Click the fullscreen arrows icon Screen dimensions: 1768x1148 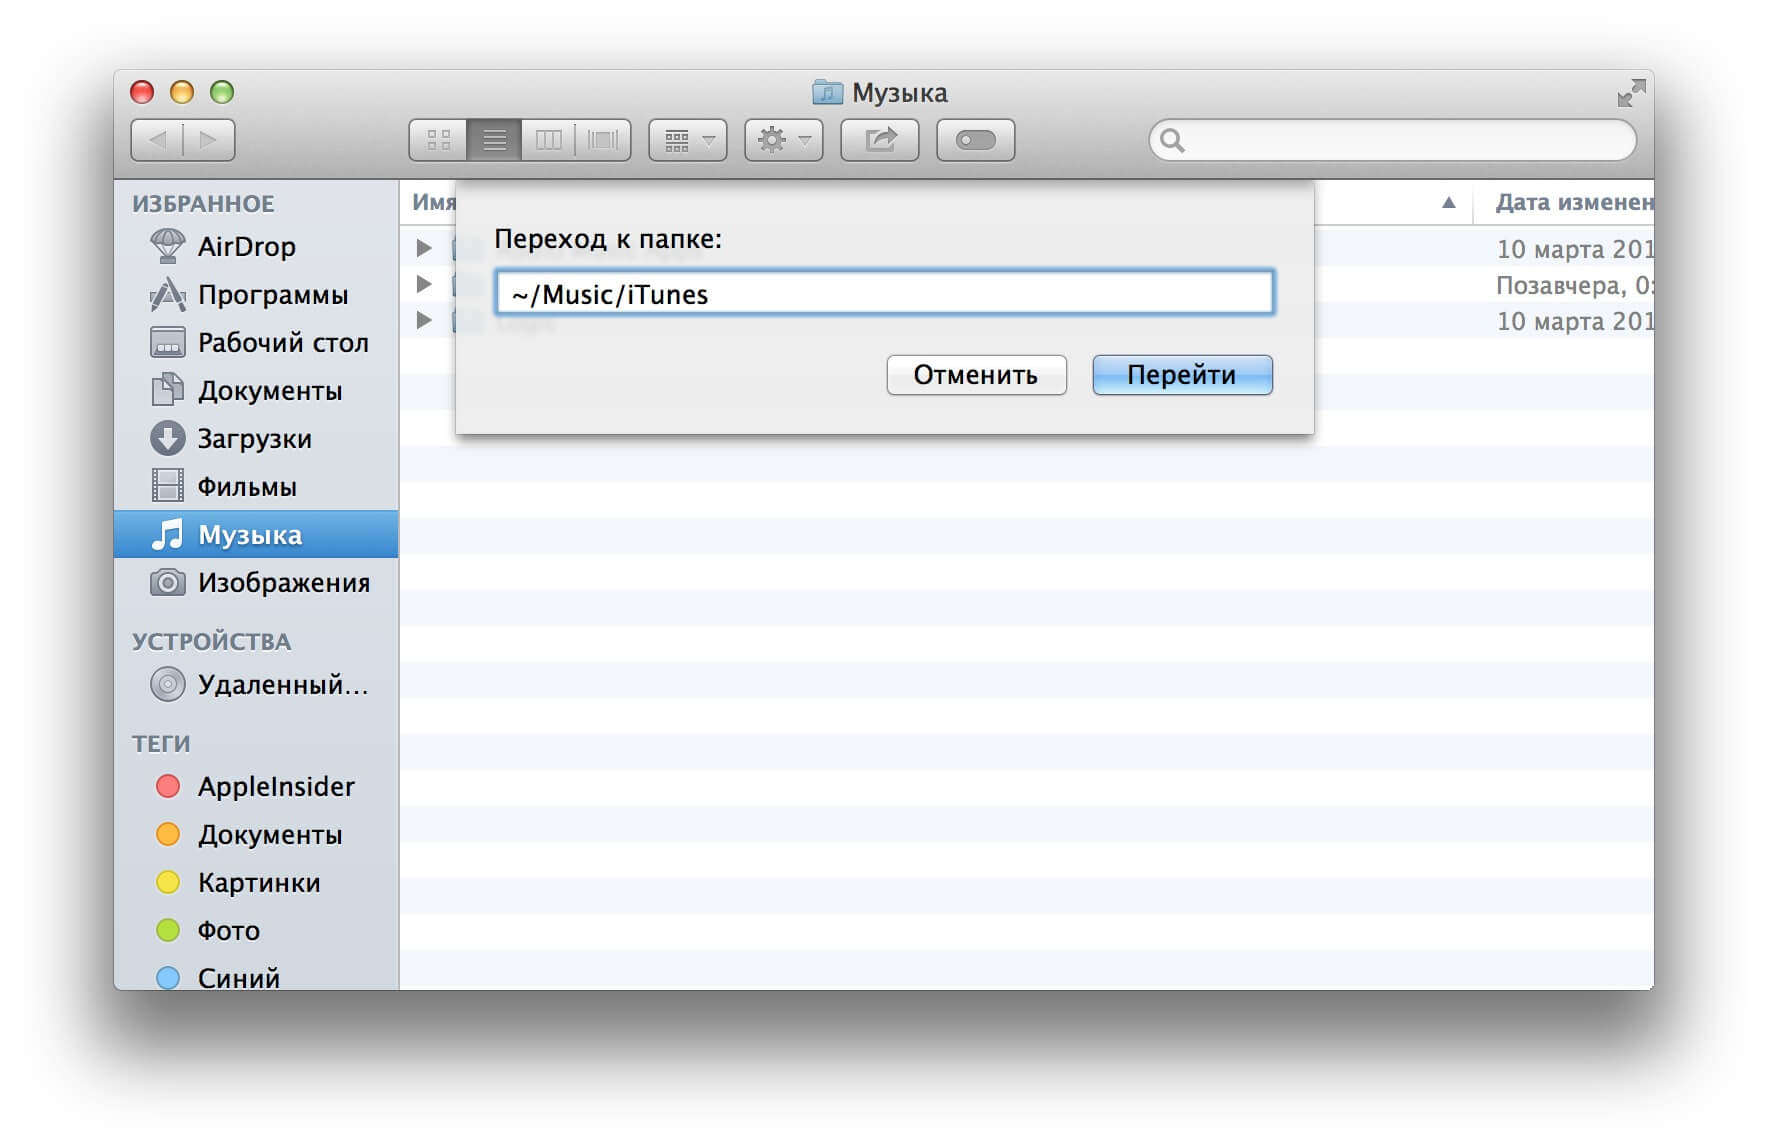click(x=1631, y=93)
